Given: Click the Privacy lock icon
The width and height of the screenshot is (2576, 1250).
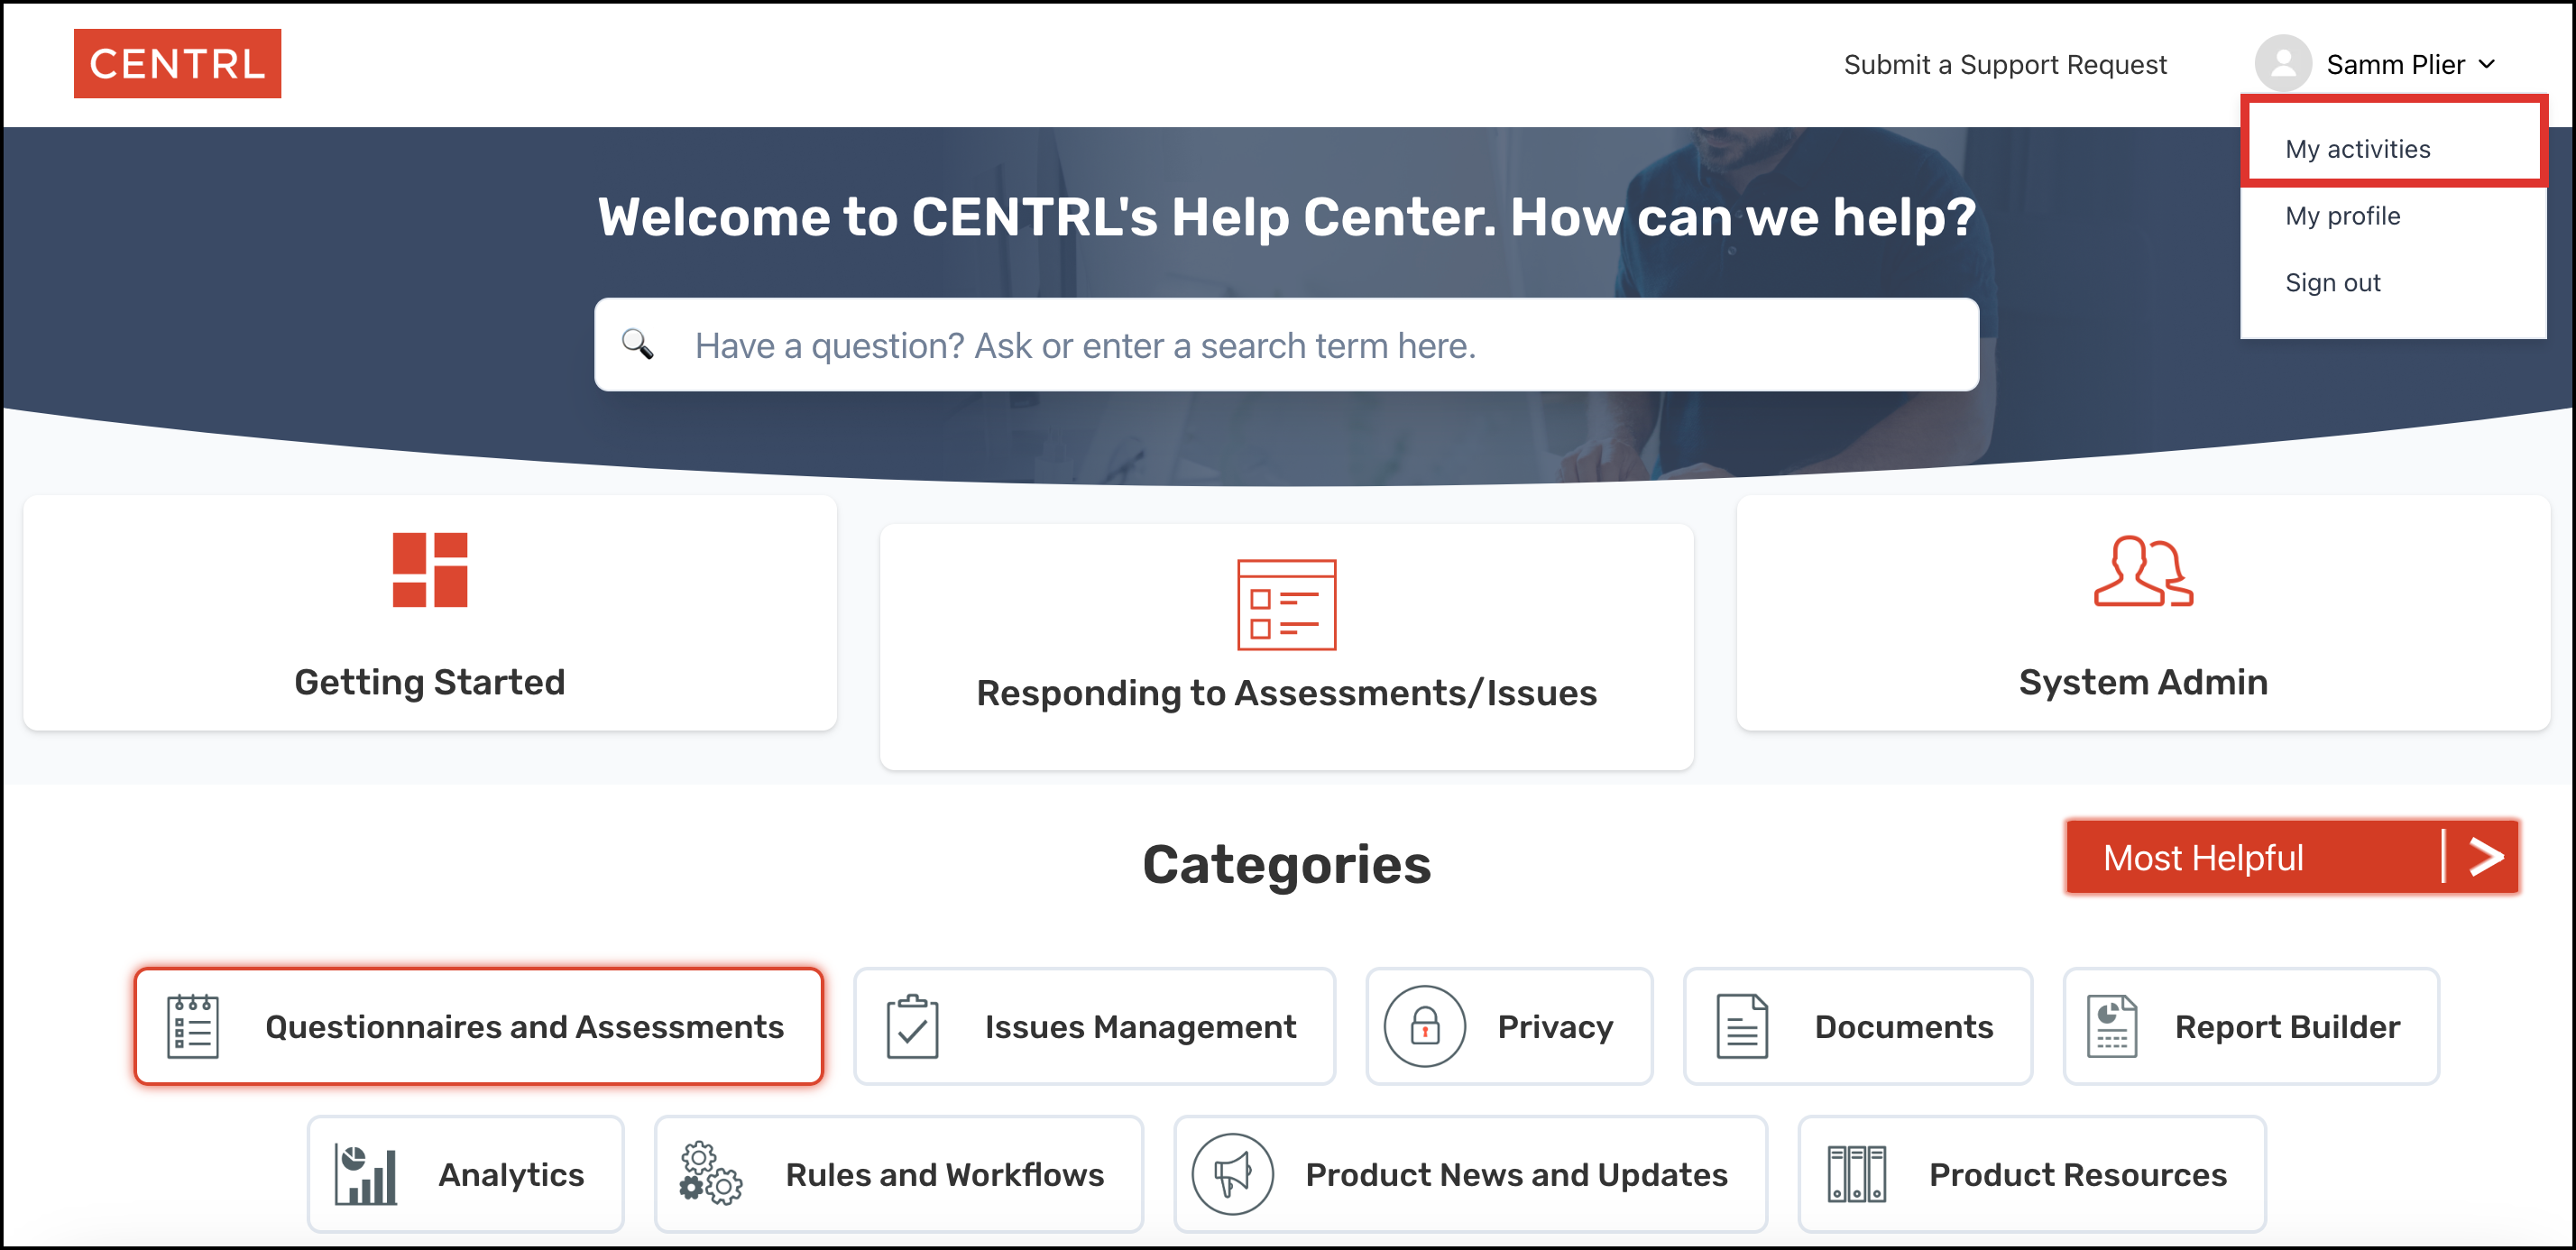Looking at the screenshot, I should [1425, 1026].
